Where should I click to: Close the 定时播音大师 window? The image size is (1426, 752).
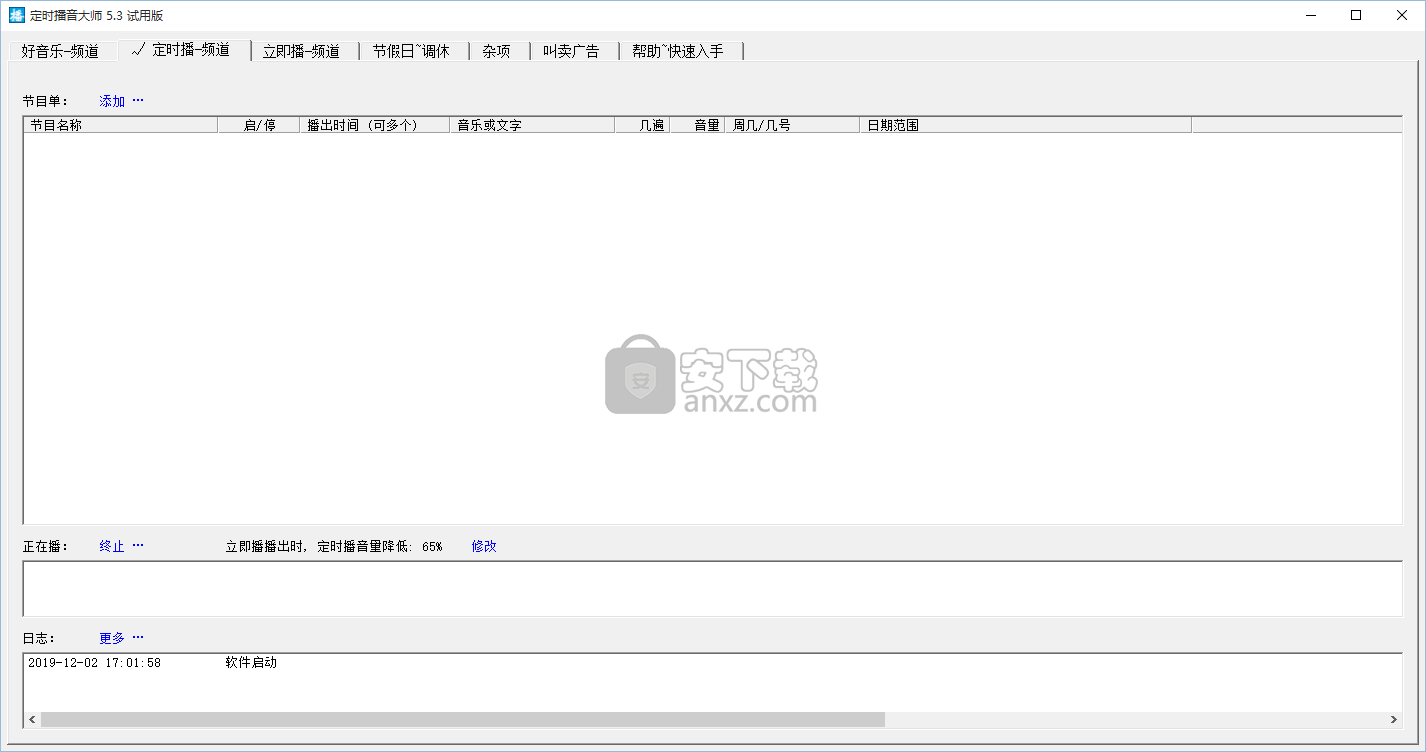coord(1402,15)
